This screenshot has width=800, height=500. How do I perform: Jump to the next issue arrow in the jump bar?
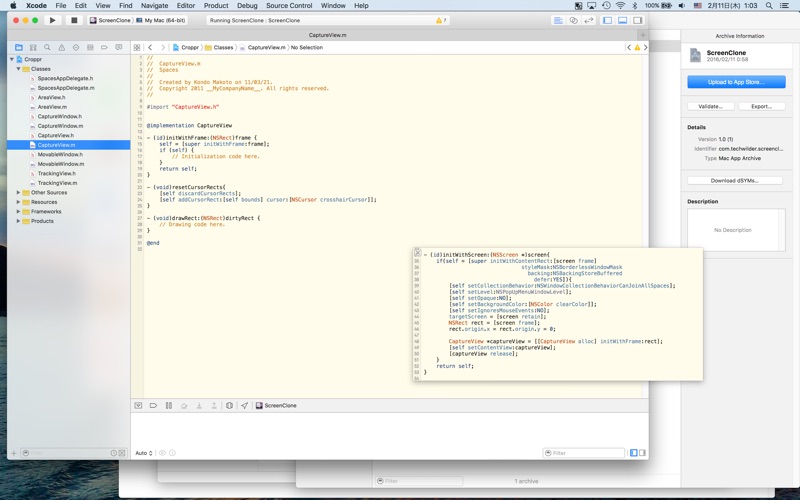[645, 47]
